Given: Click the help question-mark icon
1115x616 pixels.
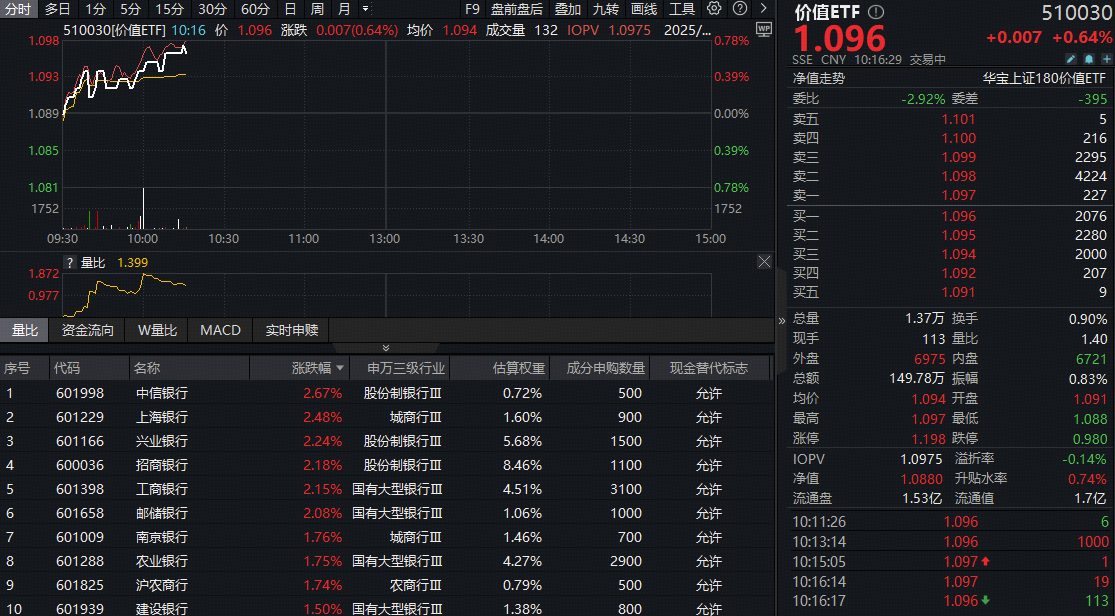Looking at the screenshot, I should point(739,9).
